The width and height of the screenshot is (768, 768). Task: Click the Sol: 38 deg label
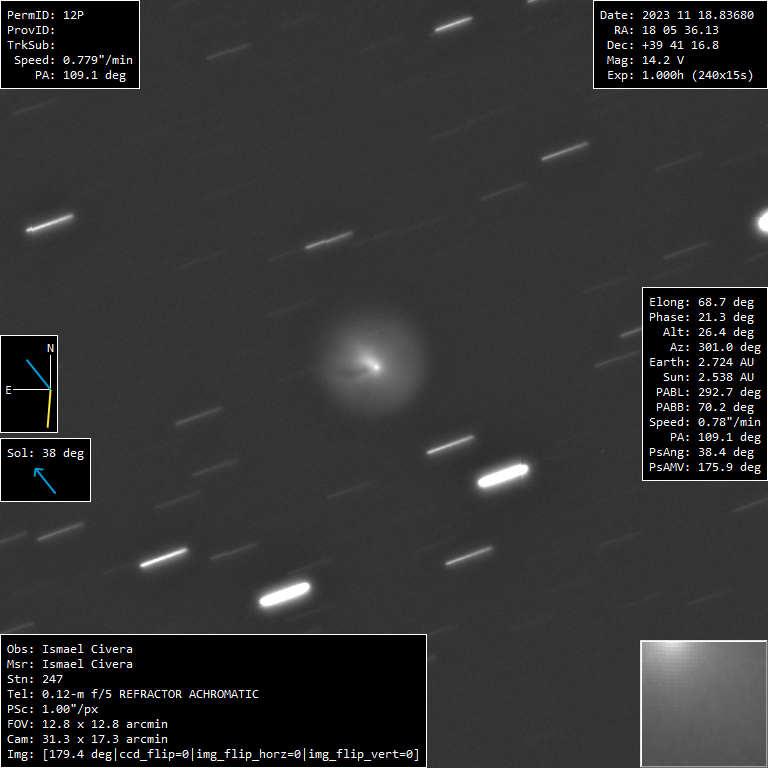point(45,453)
